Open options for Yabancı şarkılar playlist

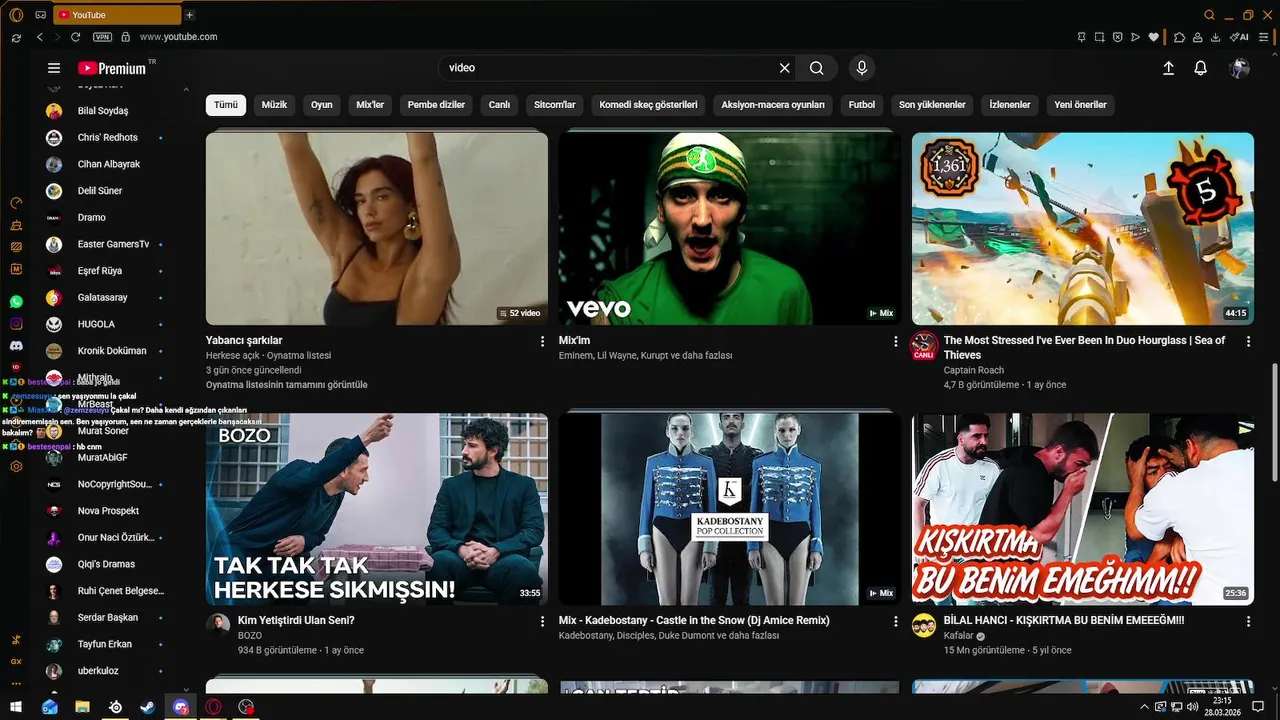click(543, 341)
